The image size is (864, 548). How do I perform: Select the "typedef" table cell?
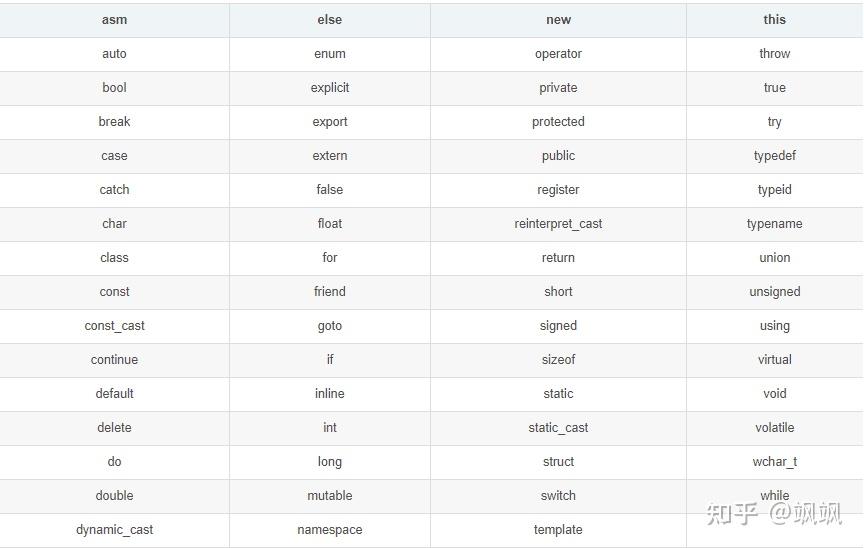pyautogui.click(x=774, y=156)
